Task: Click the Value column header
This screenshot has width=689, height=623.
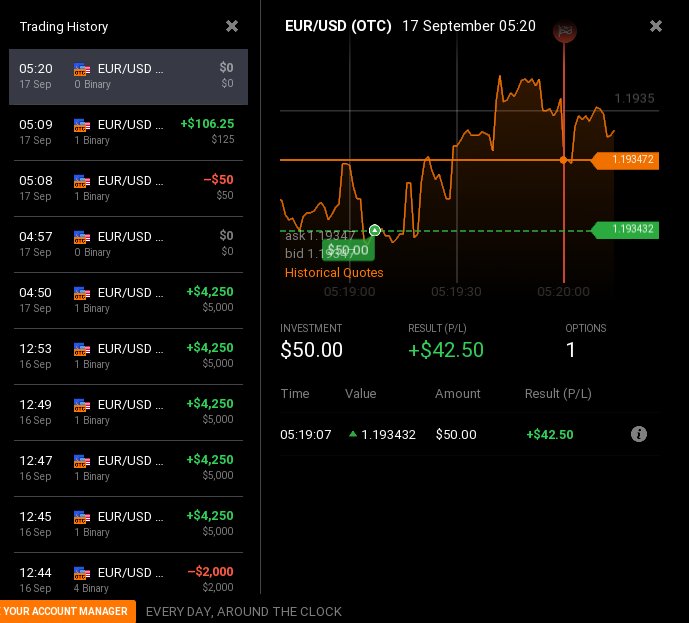Action: [360, 394]
